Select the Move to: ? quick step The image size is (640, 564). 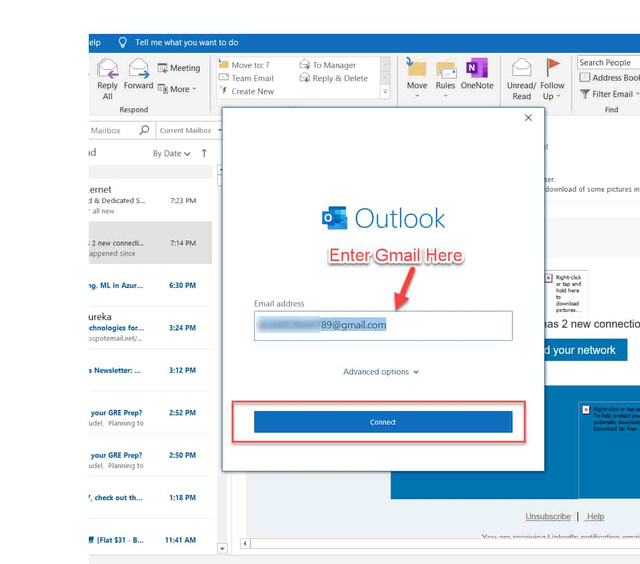pos(244,65)
